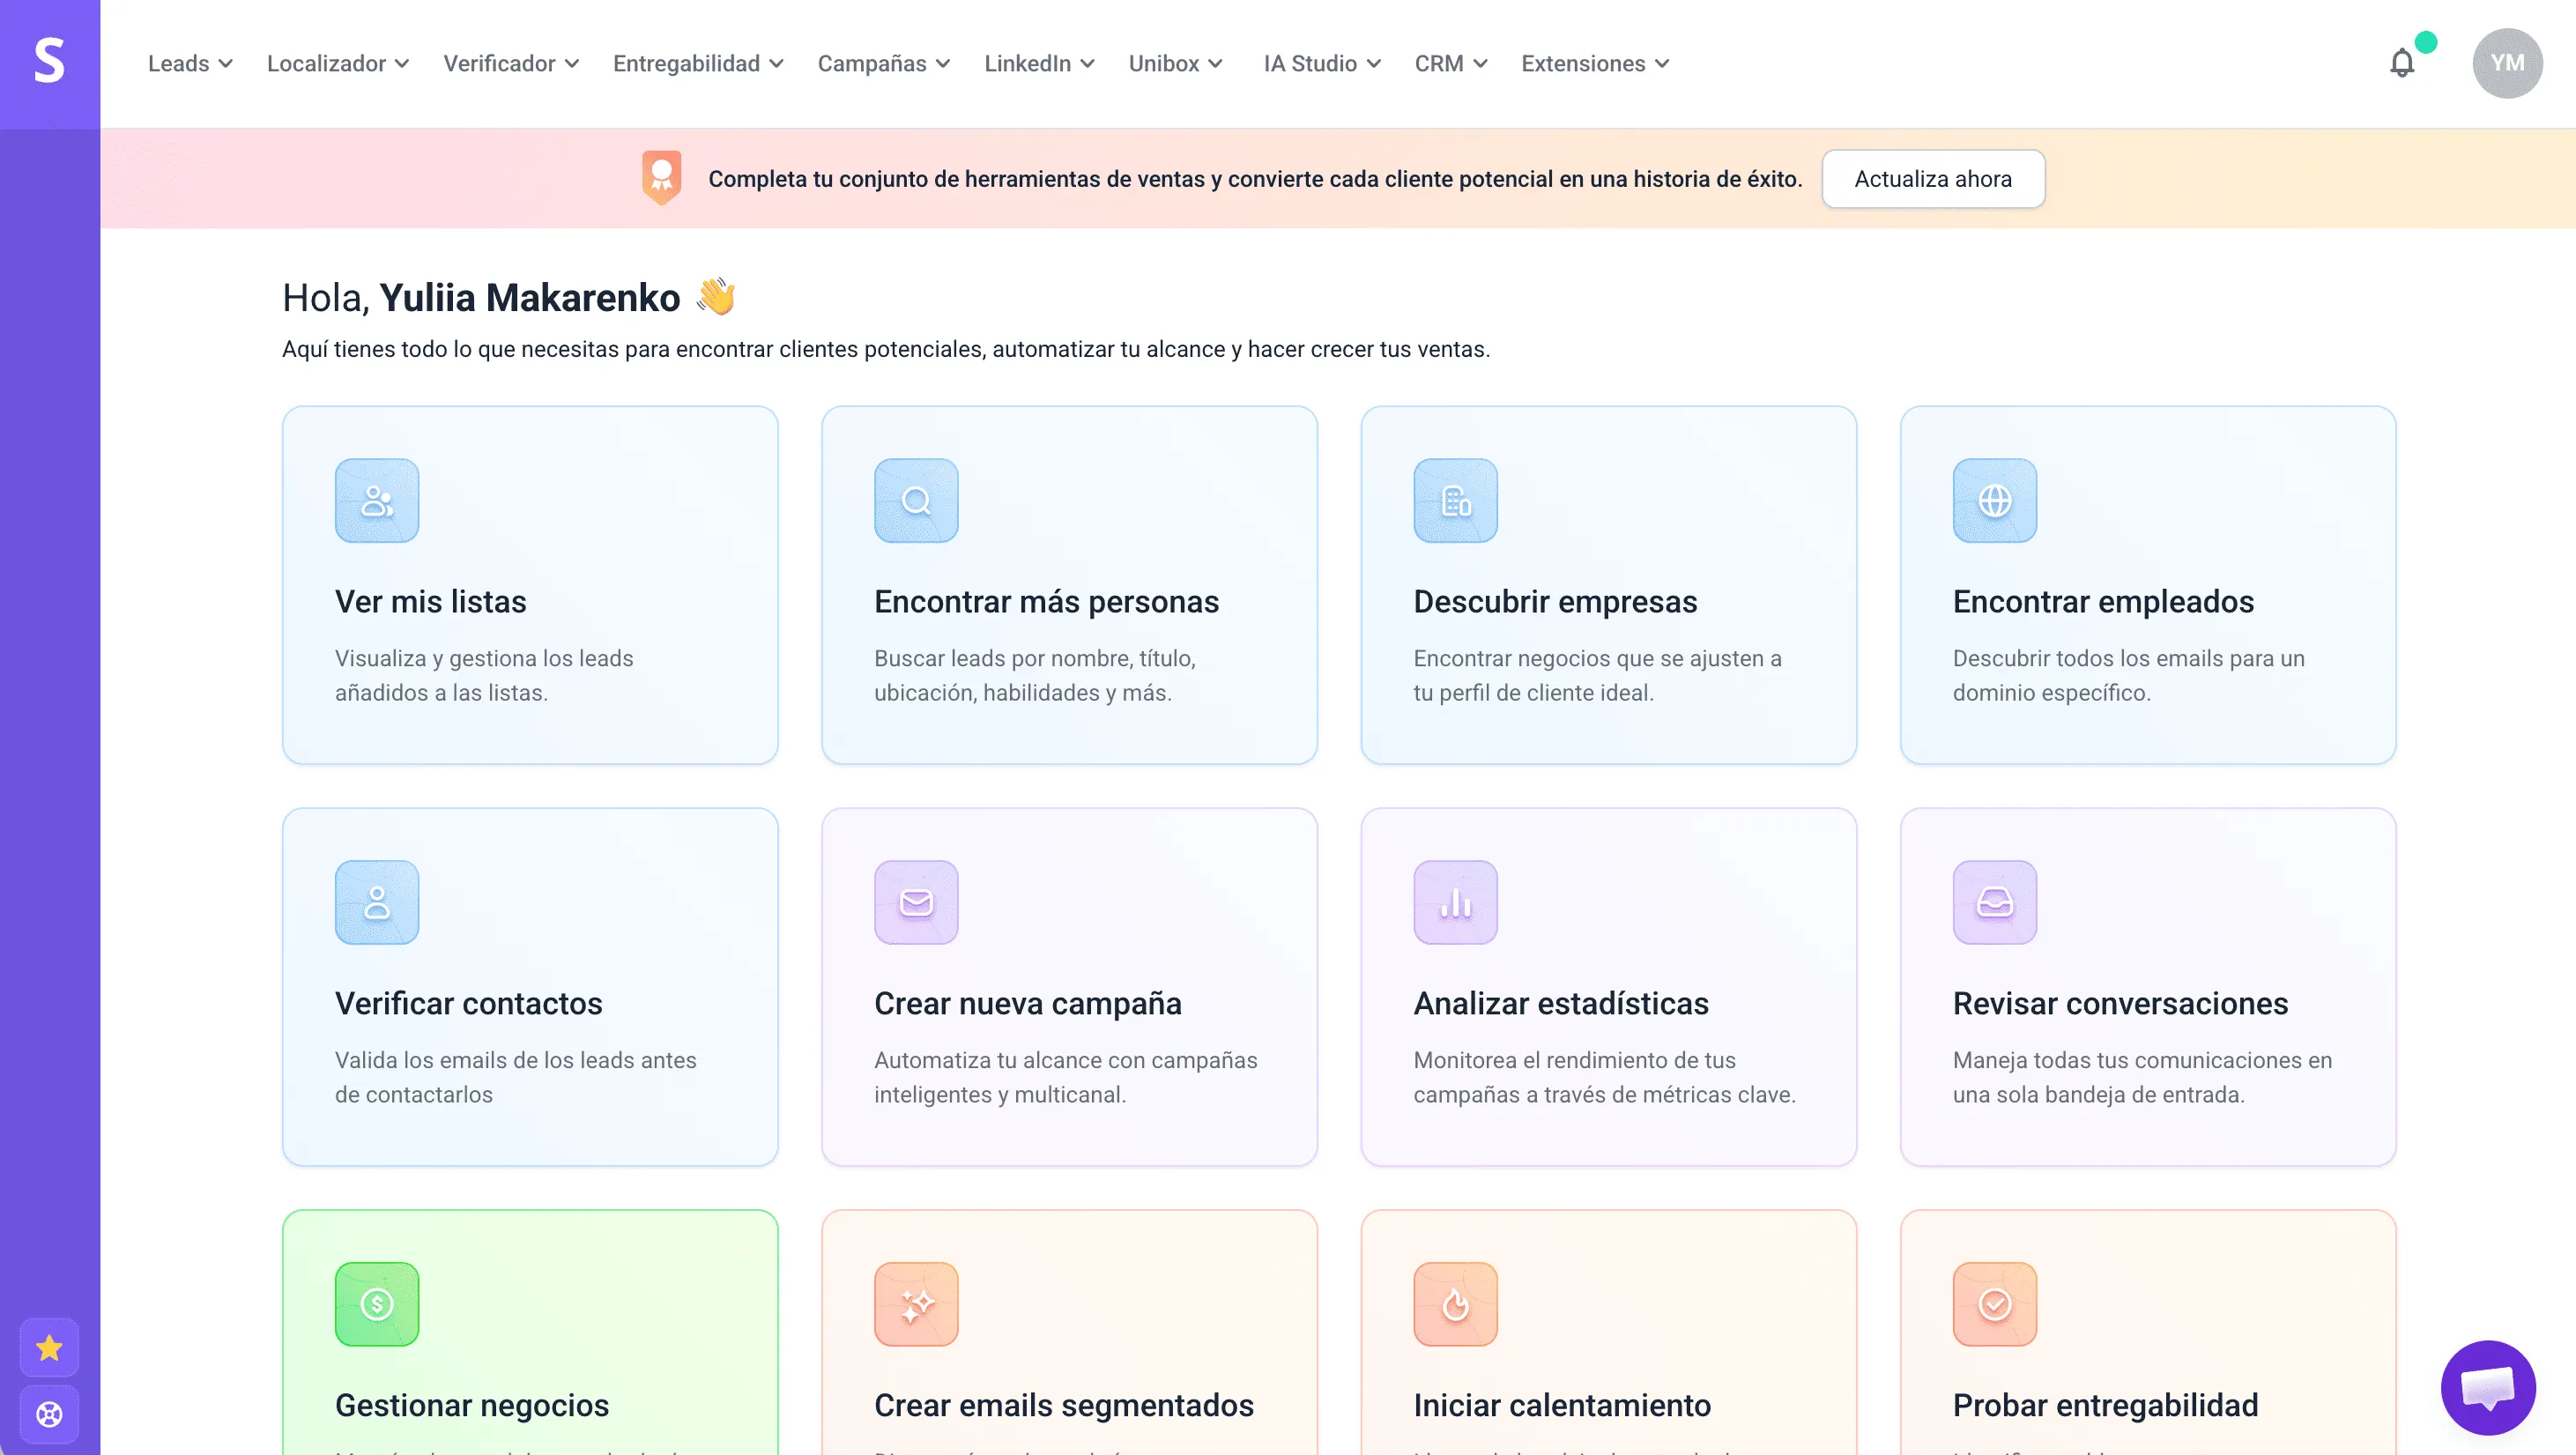The image size is (2576, 1455).
Task: Select the person icon on Ver mis listas
Action: (x=376, y=501)
